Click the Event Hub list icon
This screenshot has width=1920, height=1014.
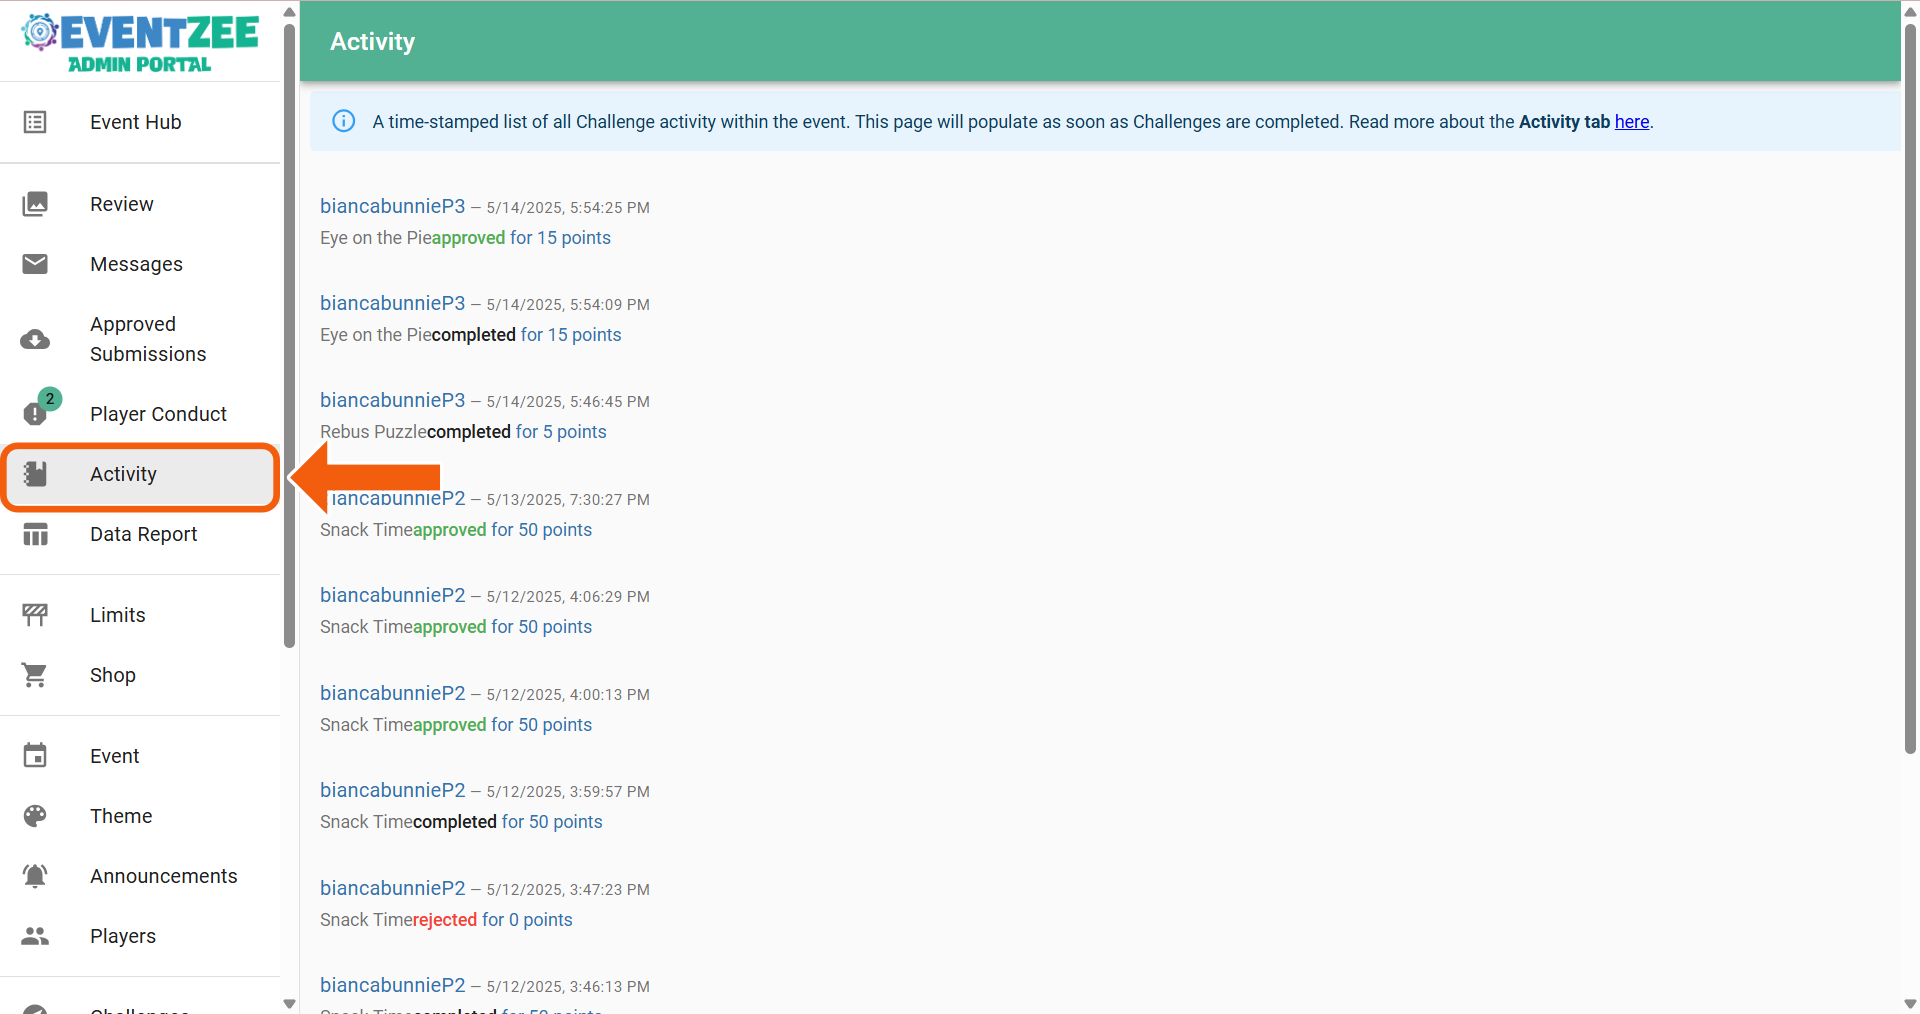tap(35, 122)
